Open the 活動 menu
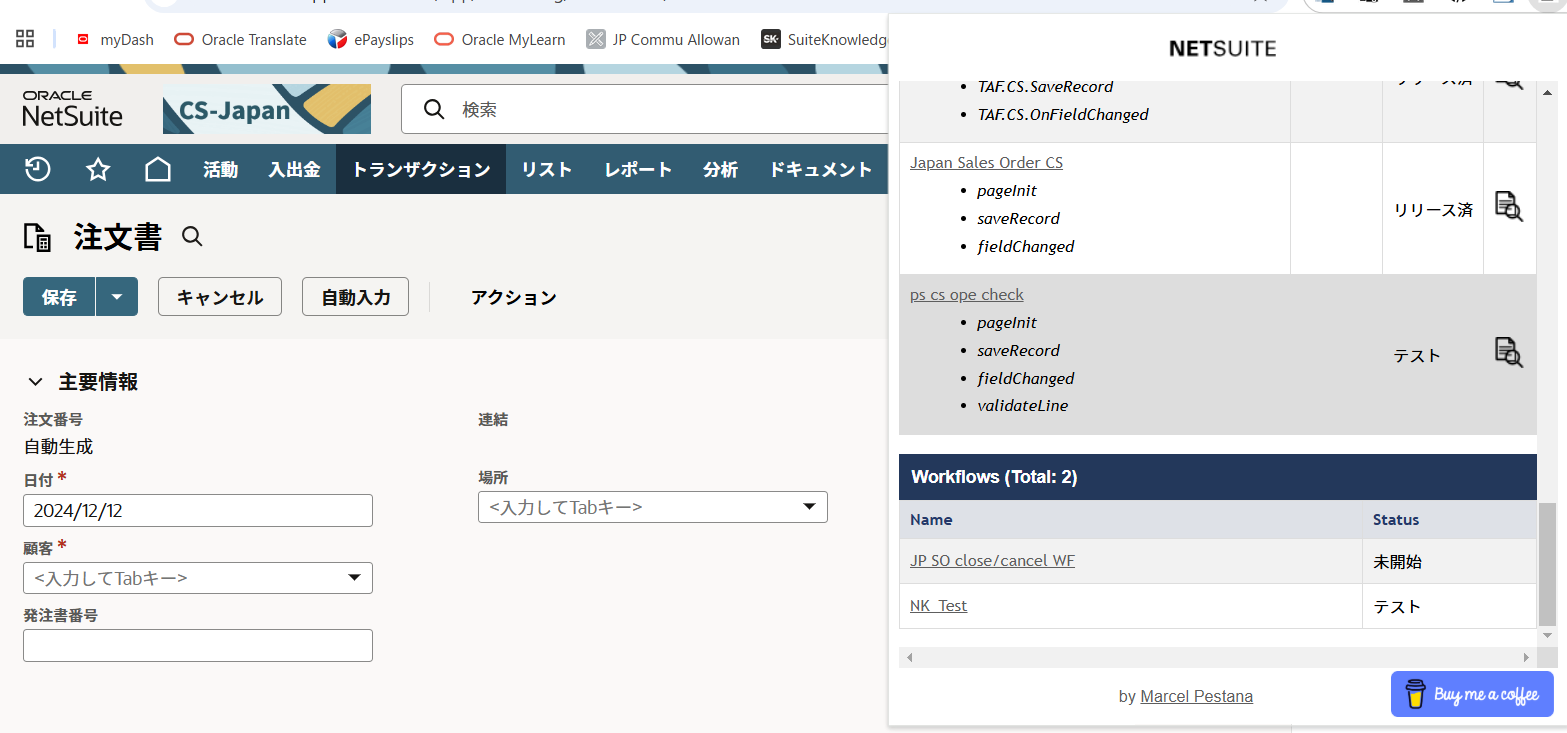1567x733 pixels. coord(220,169)
